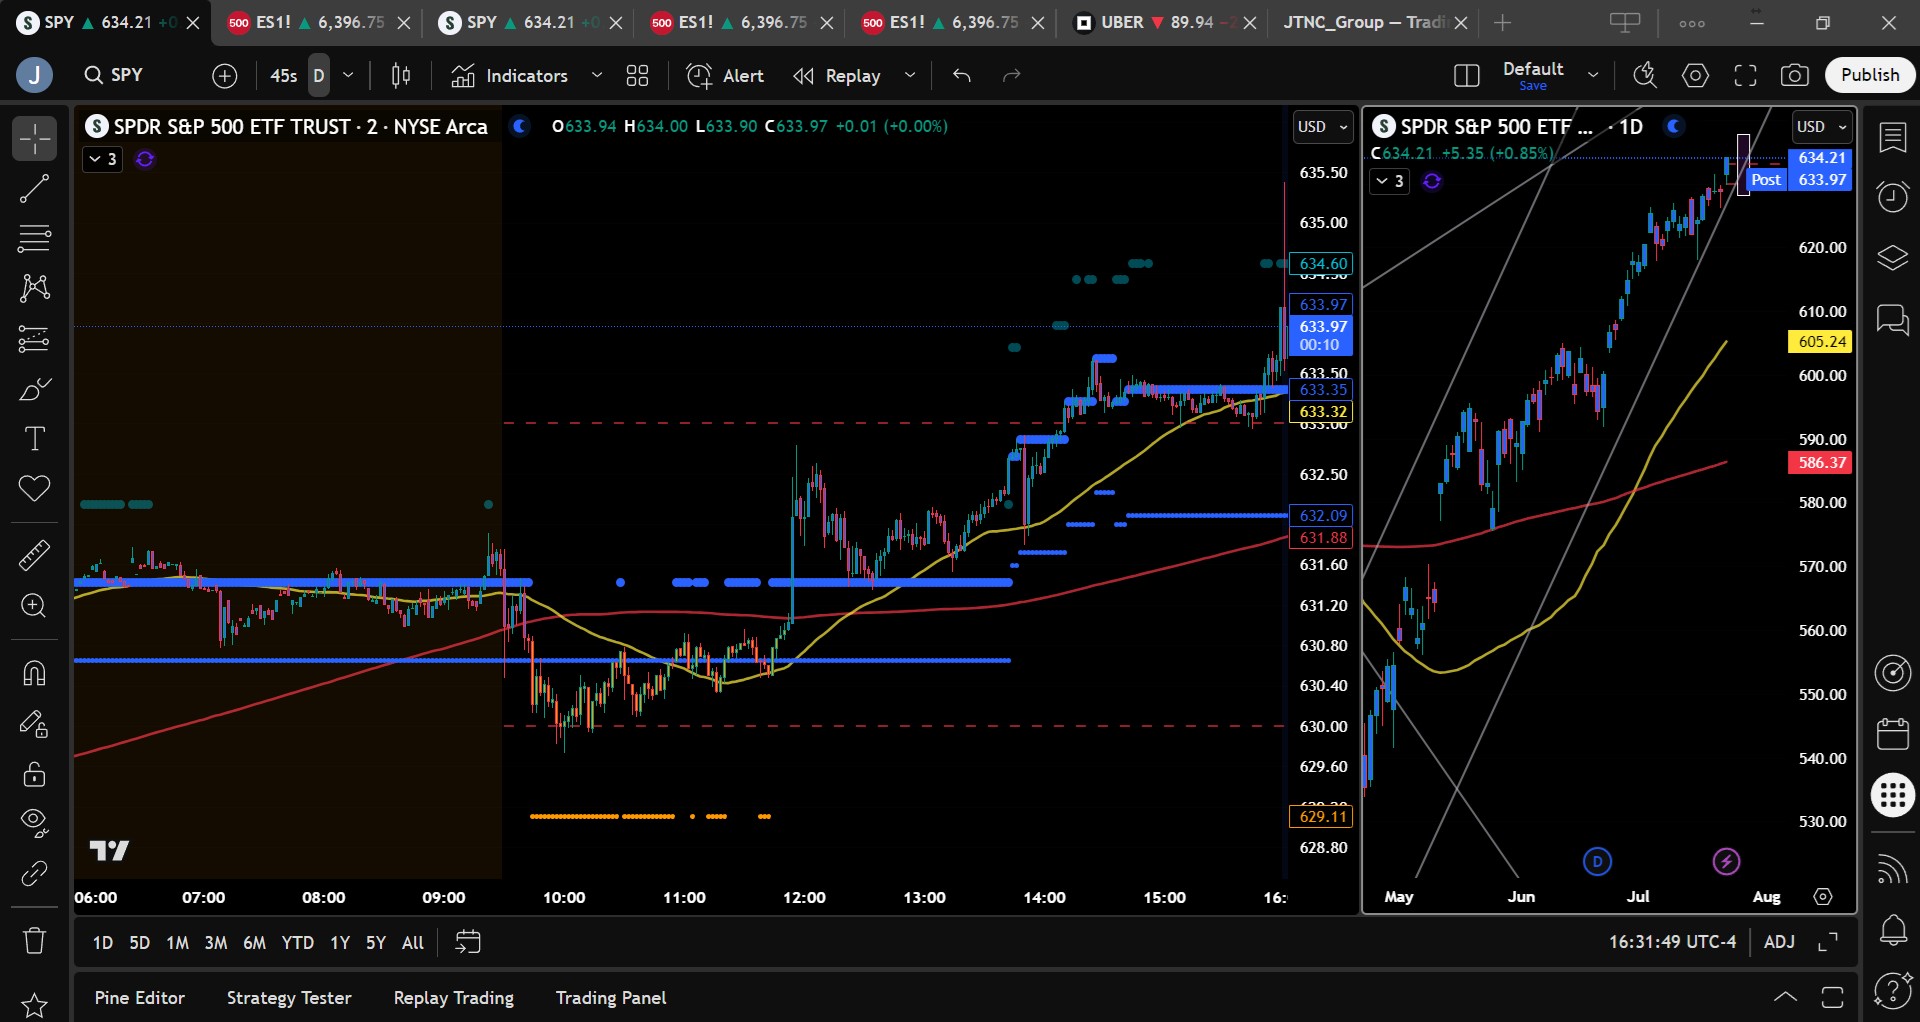The image size is (1920, 1022).
Task: Open the icons and emoji tool
Action: 34,489
